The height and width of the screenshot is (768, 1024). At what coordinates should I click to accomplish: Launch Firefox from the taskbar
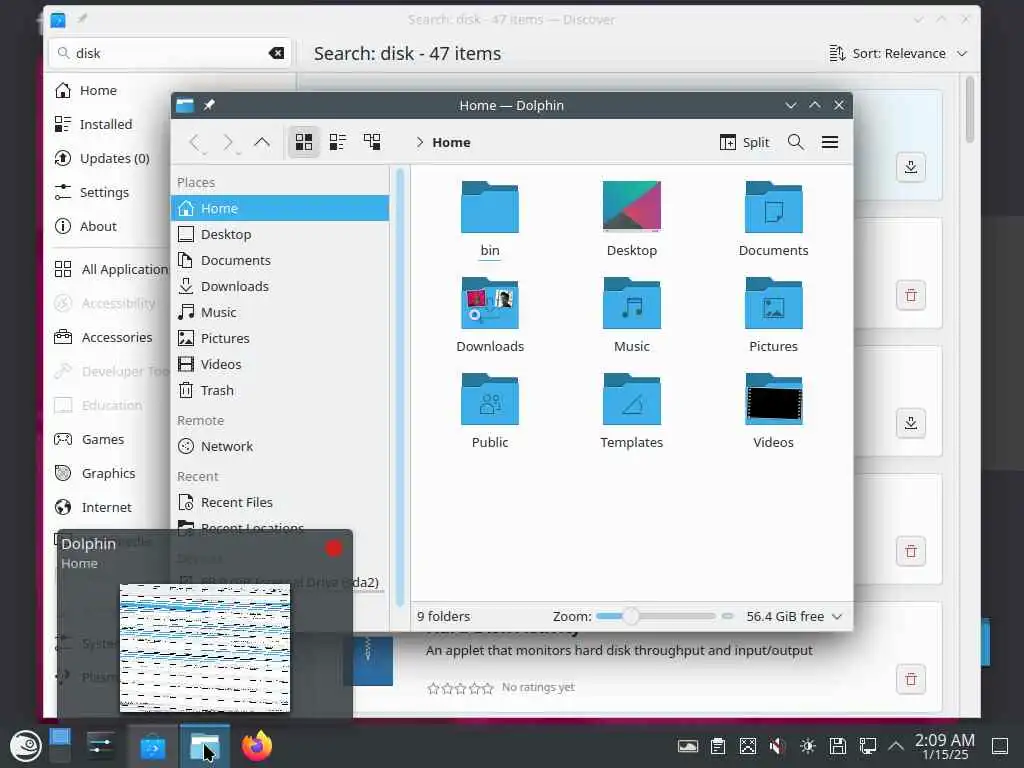pos(257,746)
